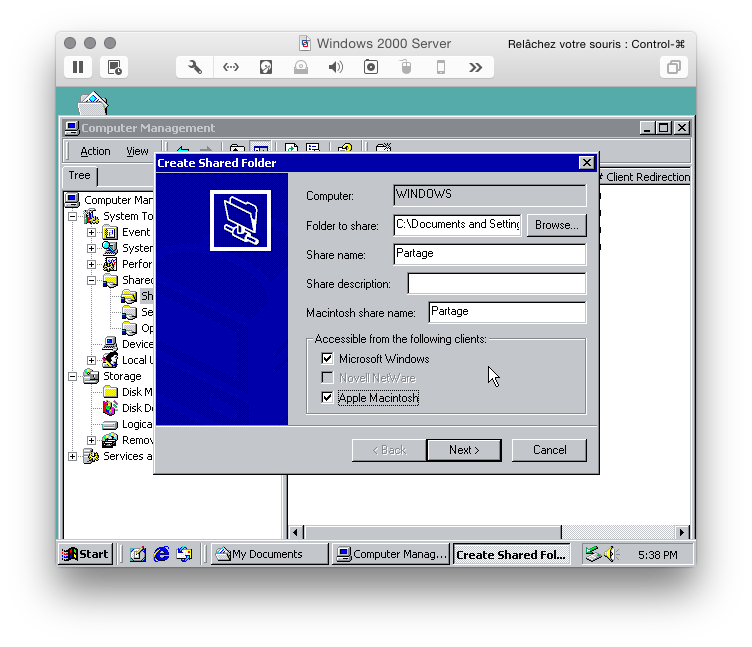Viewport: 752px width, 647px height.
Task: Collapse Shared Folders tree node
Action: click(91, 281)
